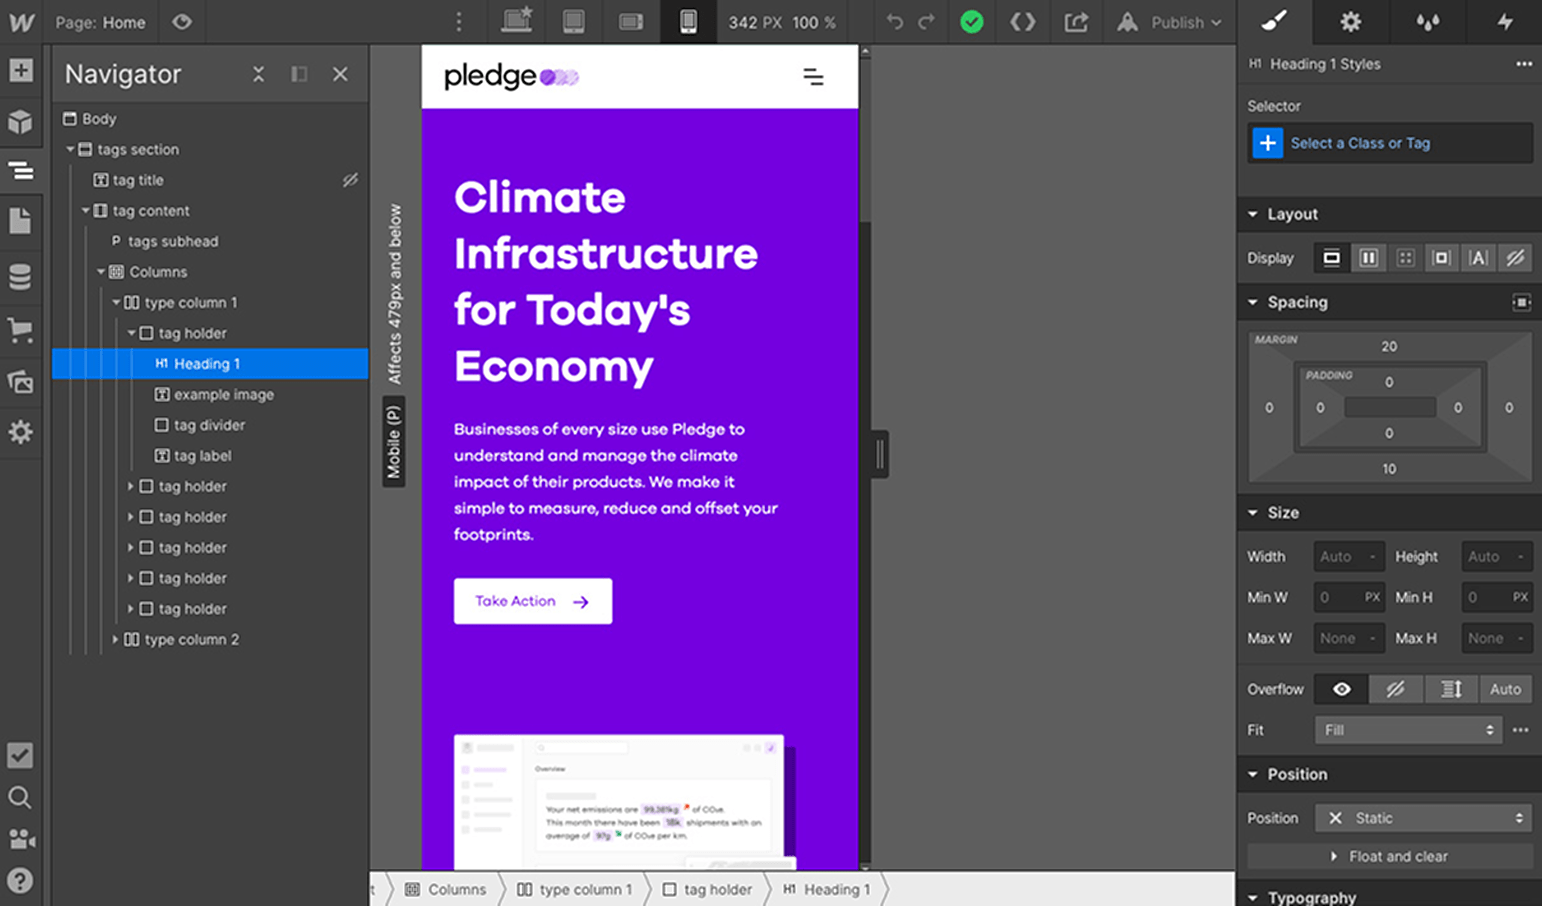Image resolution: width=1542 pixels, height=906 pixels.
Task: Open the Pages panel
Action: 21,222
